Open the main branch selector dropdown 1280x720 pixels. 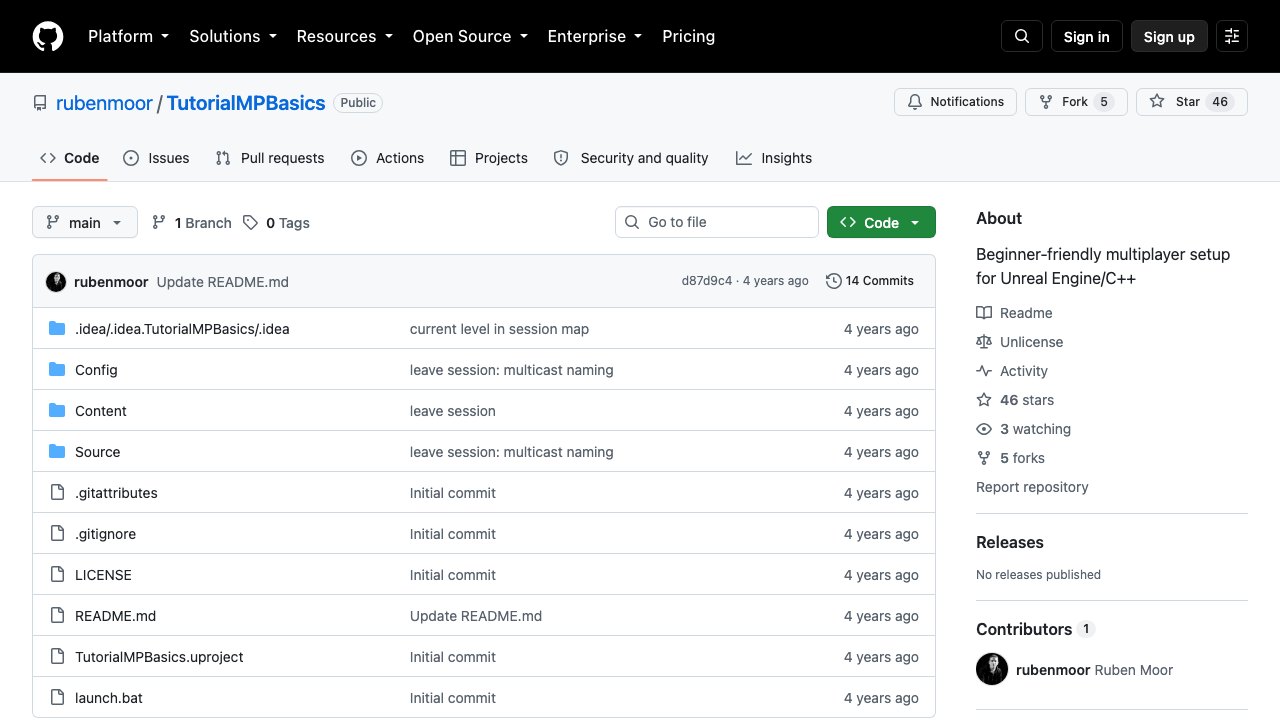point(85,222)
